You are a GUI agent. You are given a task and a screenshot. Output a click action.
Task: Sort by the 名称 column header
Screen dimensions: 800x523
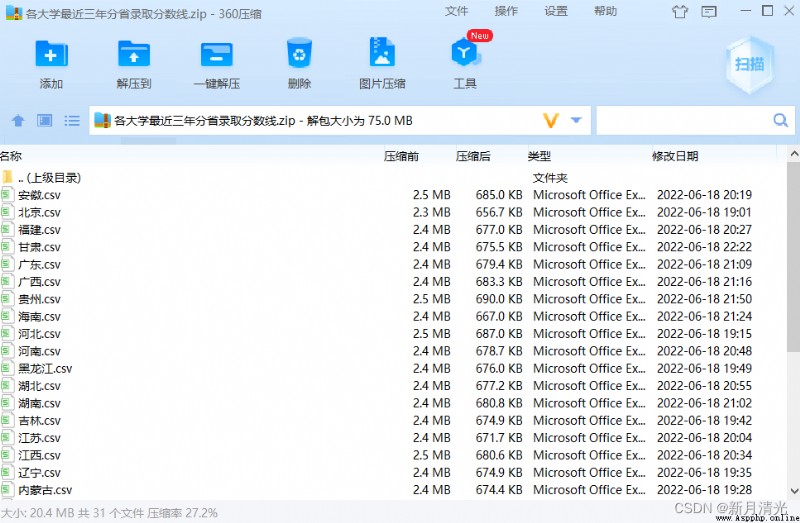(x=11, y=156)
